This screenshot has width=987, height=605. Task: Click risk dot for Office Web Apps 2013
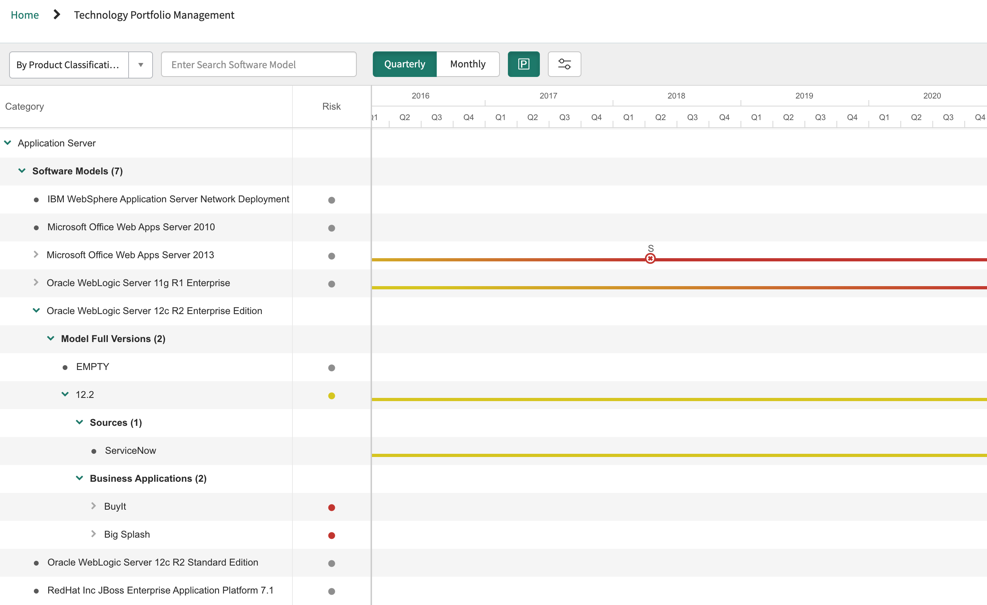coord(332,256)
